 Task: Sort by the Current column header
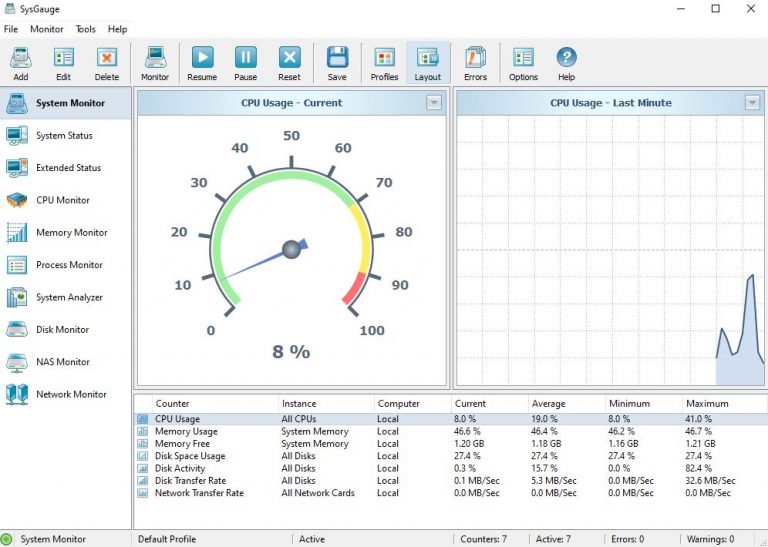[x=489, y=404]
